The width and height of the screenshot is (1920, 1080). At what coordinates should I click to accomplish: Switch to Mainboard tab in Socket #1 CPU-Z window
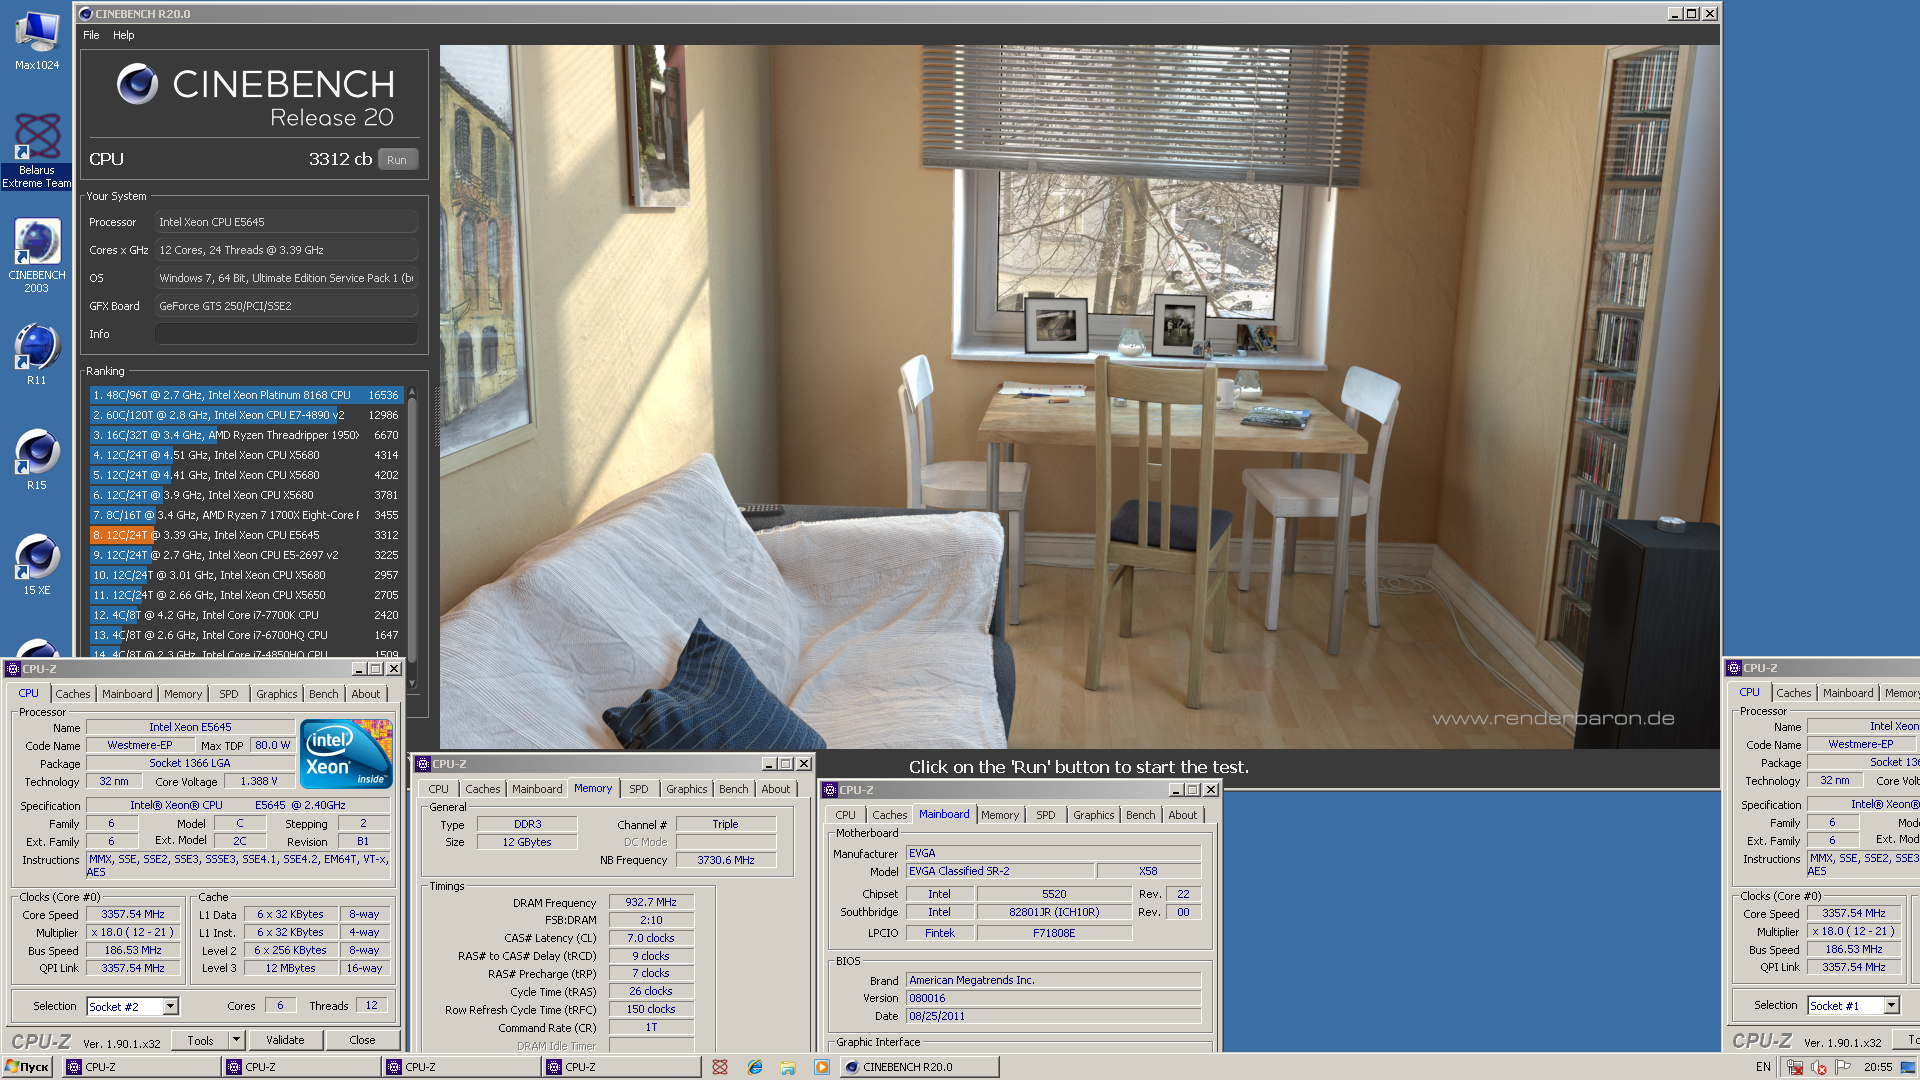click(x=1848, y=693)
